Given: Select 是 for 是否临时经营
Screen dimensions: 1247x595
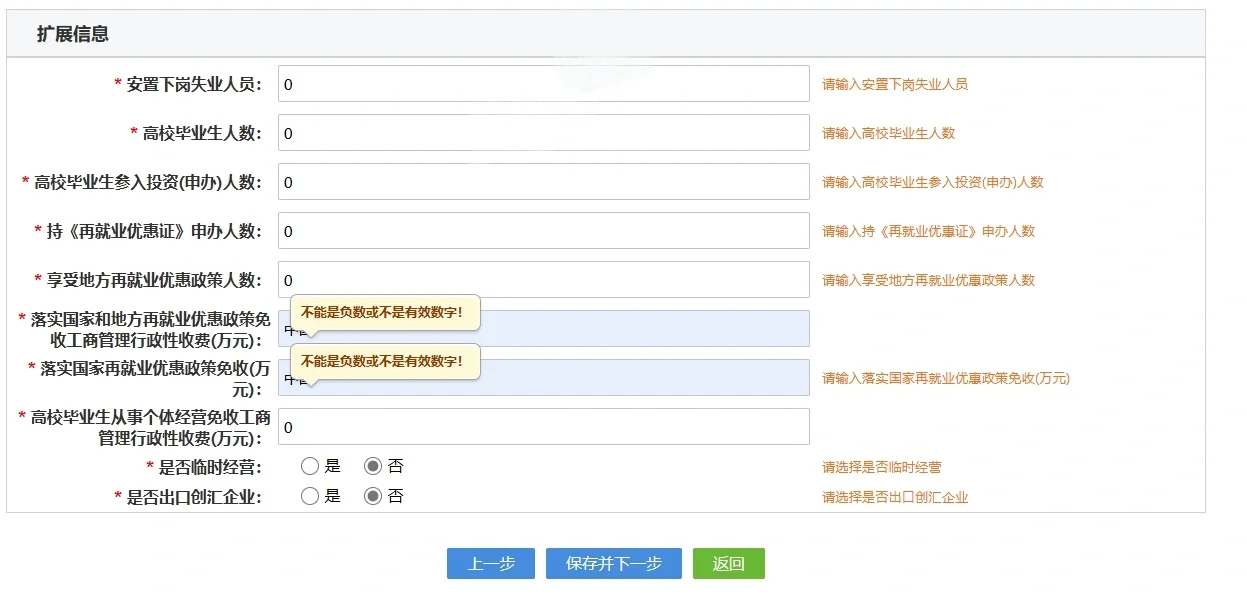Looking at the screenshot, I should pyautogui.click(x=310, y=466).
